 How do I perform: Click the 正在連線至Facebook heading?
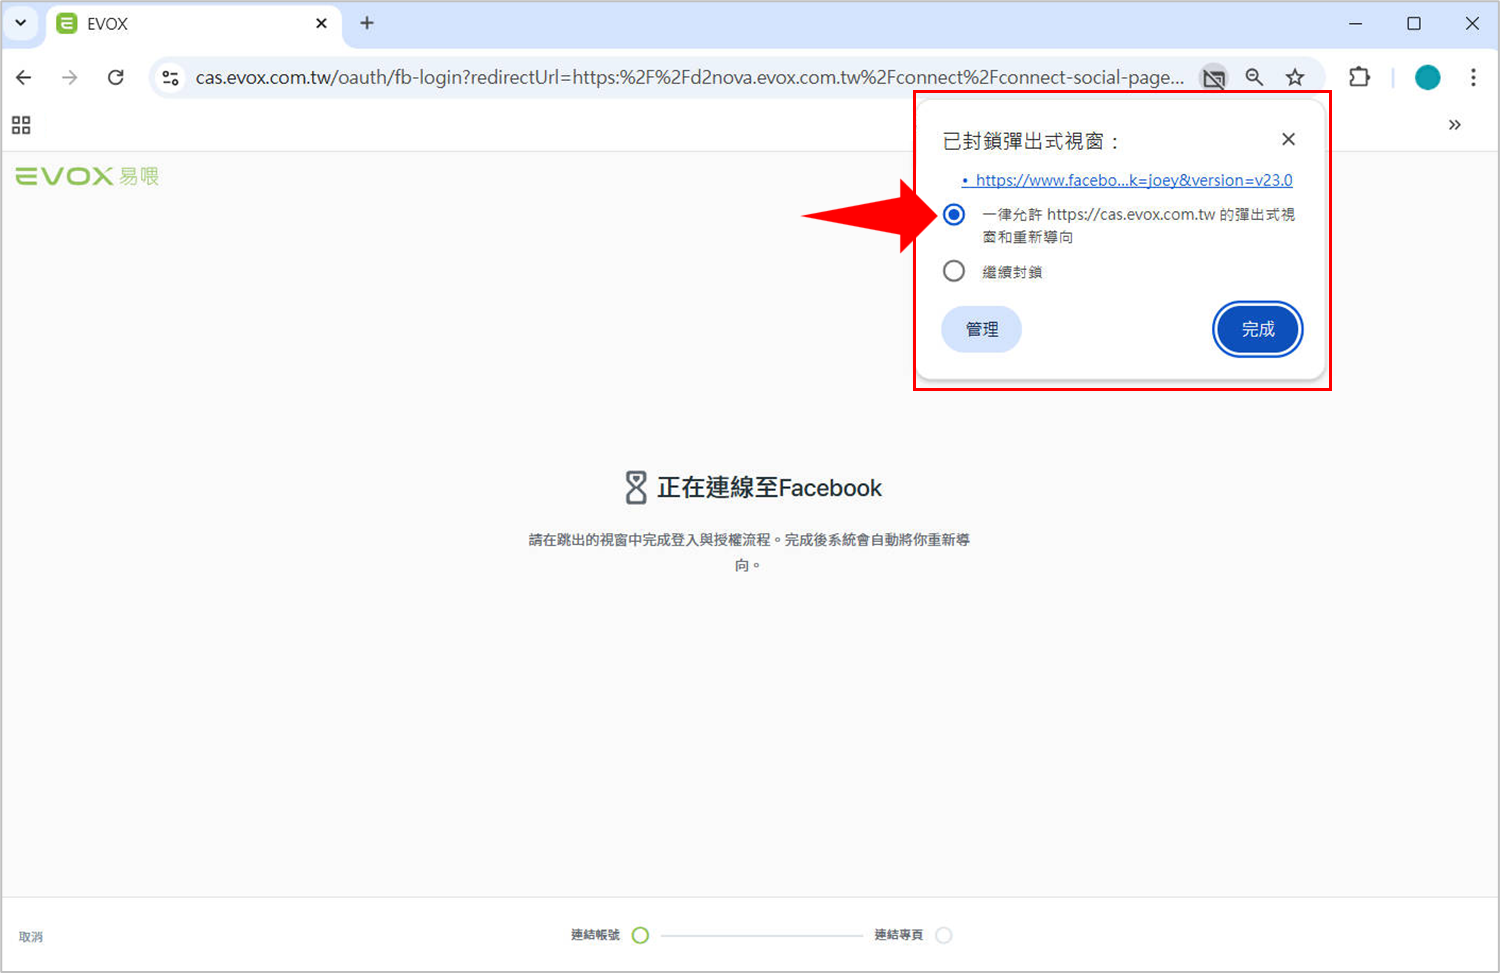(x=769, y=488)
